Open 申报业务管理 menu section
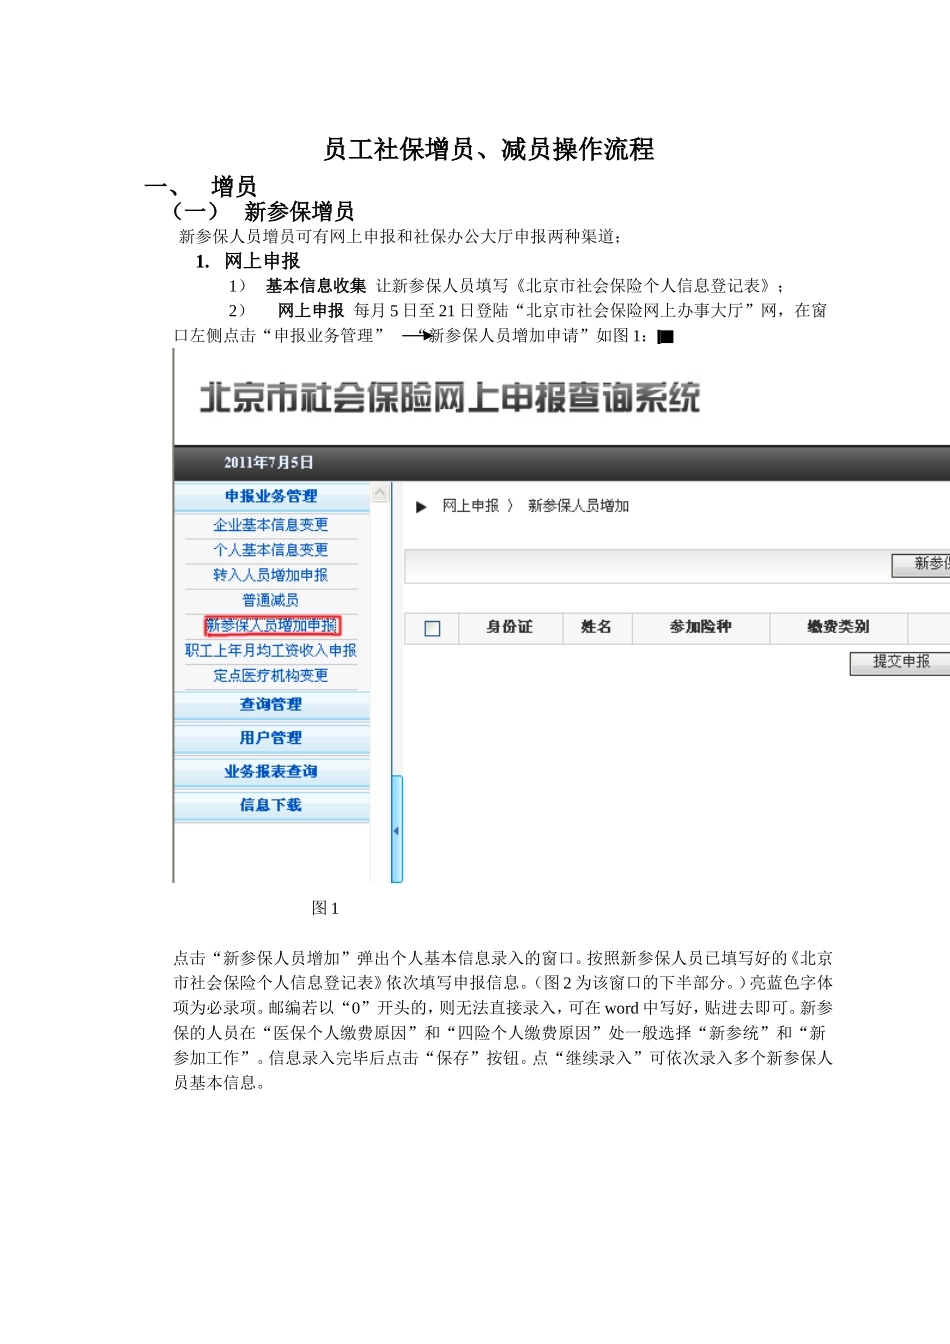950x1344 pixels. (x=271, y=496)
